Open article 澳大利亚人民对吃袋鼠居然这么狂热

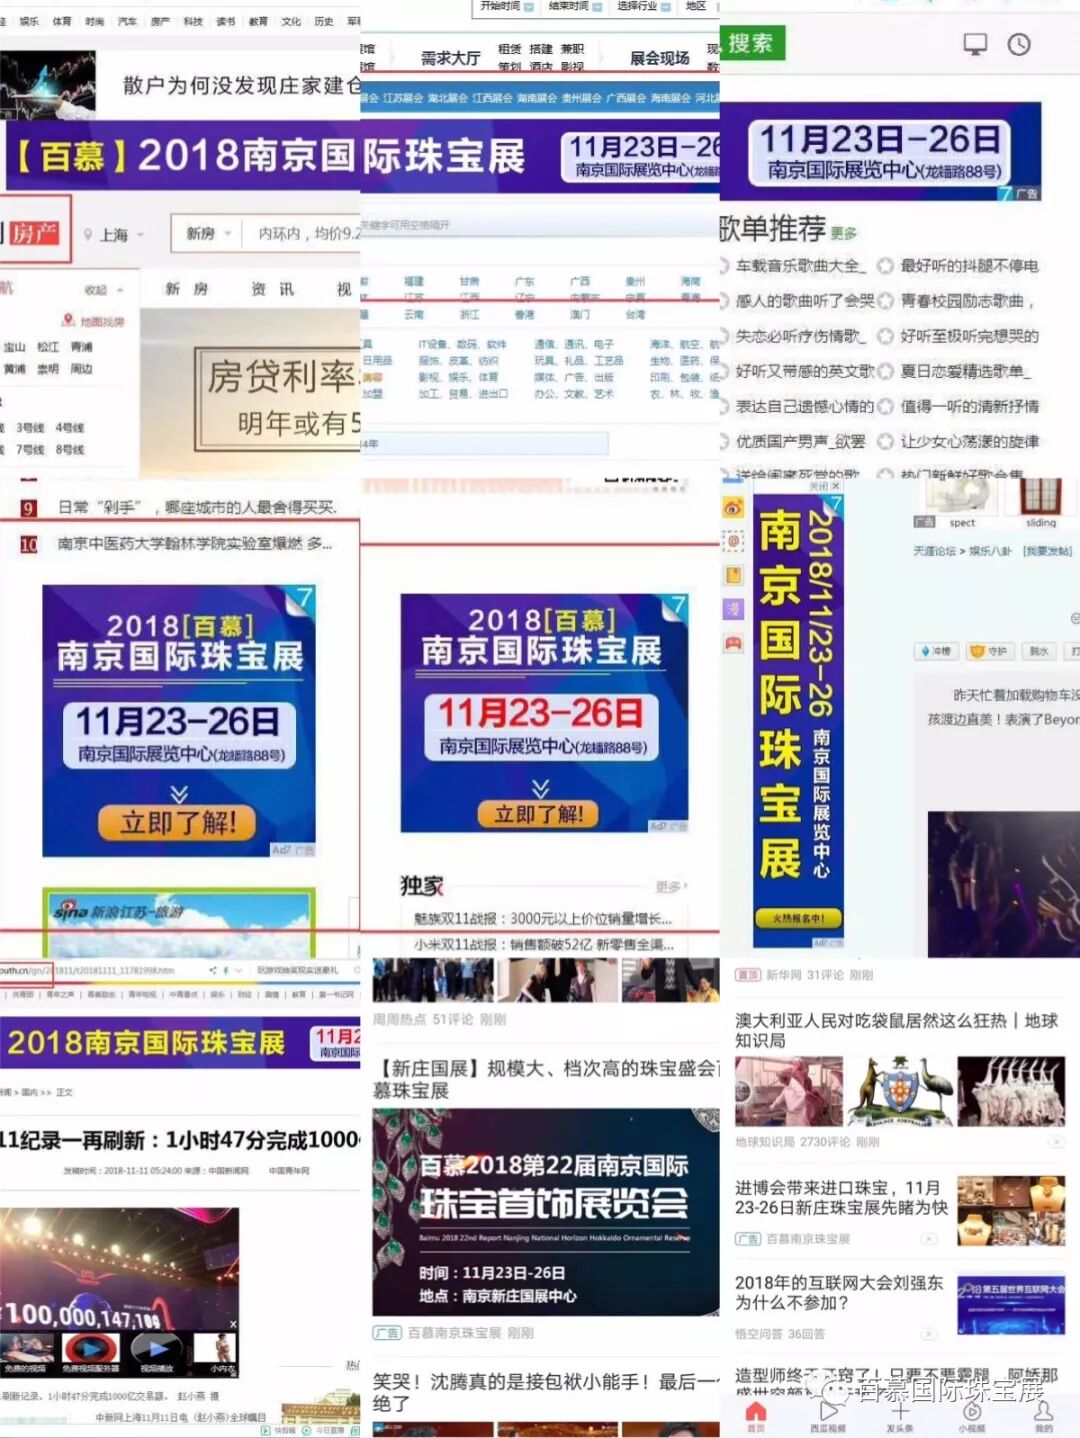point(896,1030)
